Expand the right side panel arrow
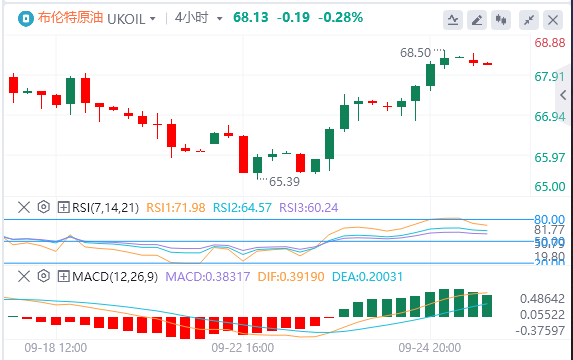This screenshot has height=360, width=573. tap(563, 95)
